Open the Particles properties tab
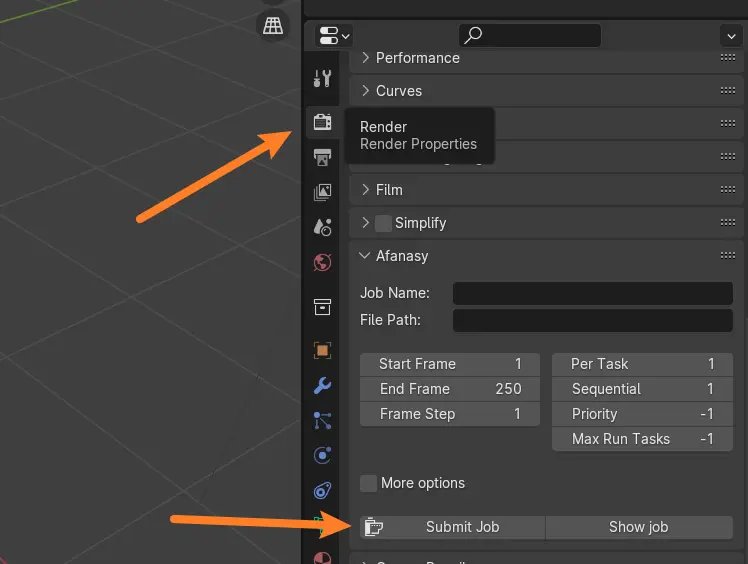This screenshot has height=564, width=748. click(322, 420)
